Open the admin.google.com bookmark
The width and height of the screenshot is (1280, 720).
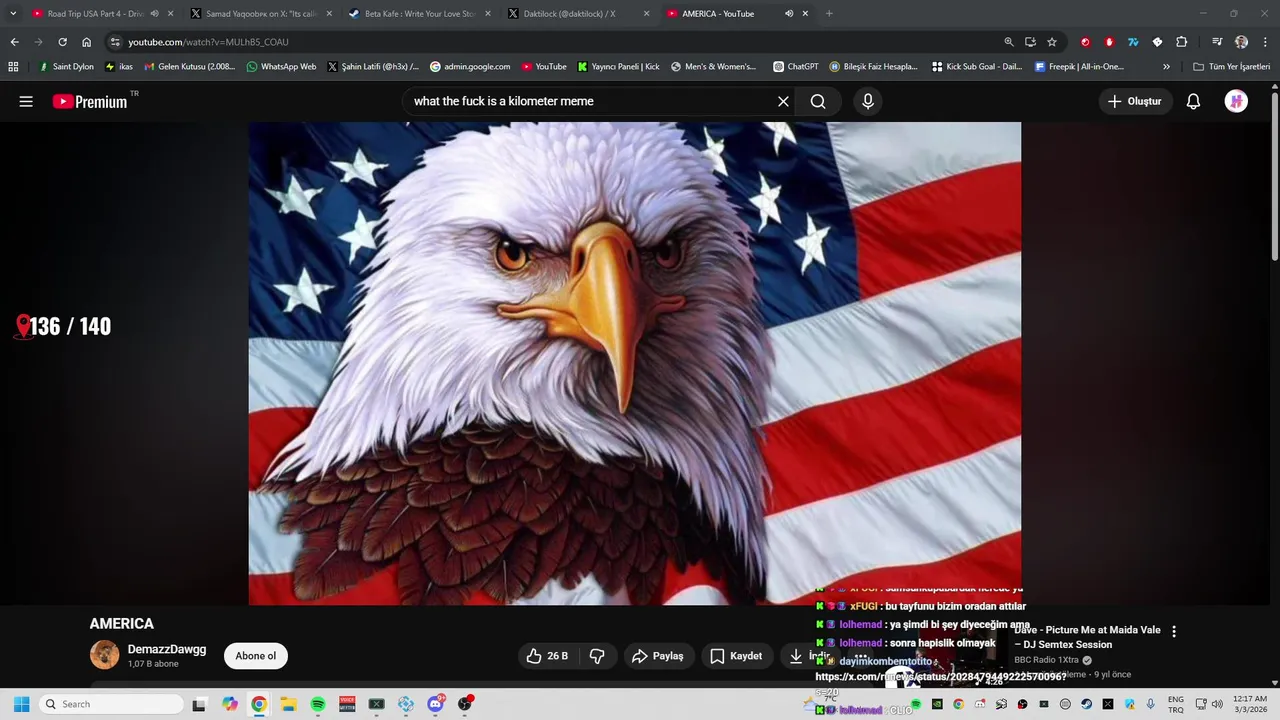click(x=470, y=67)
